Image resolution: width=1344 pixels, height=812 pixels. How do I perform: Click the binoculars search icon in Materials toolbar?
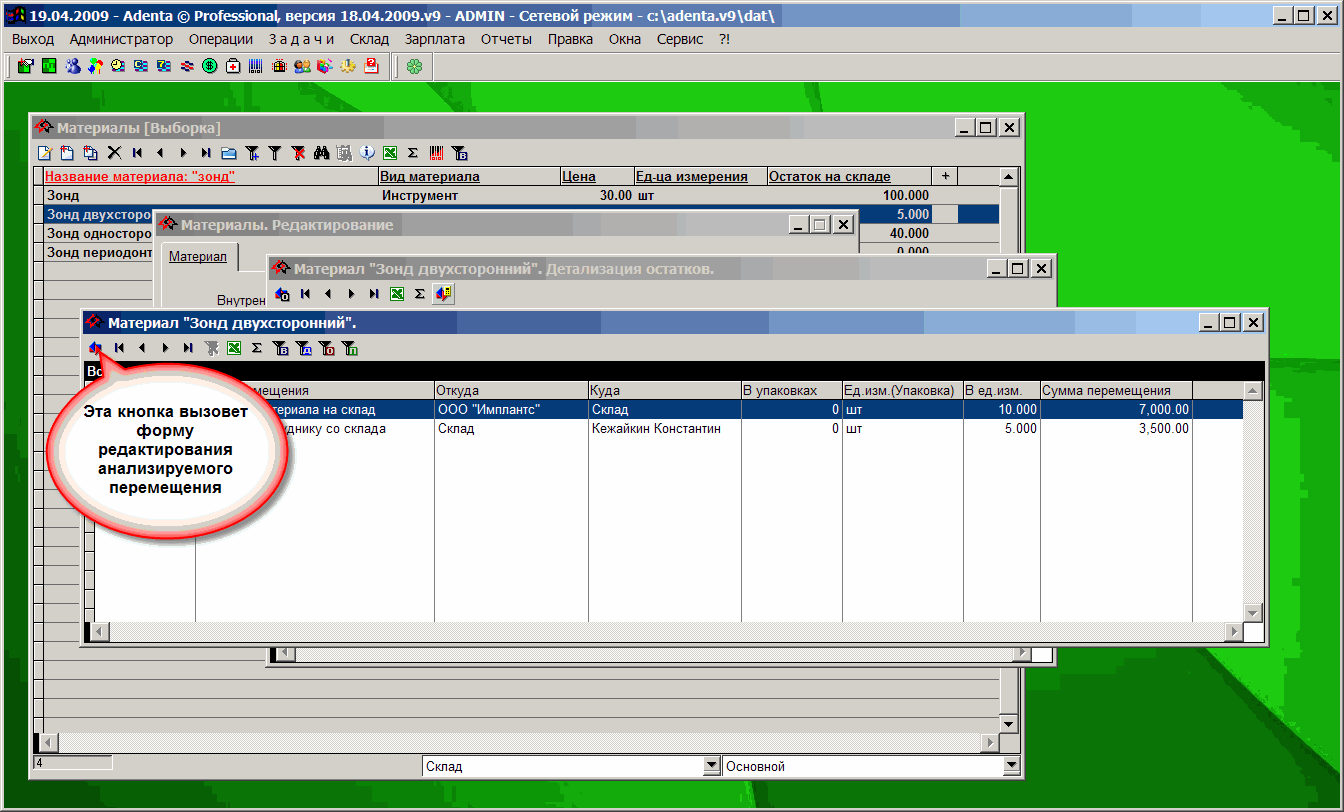(x=321, y=153)
